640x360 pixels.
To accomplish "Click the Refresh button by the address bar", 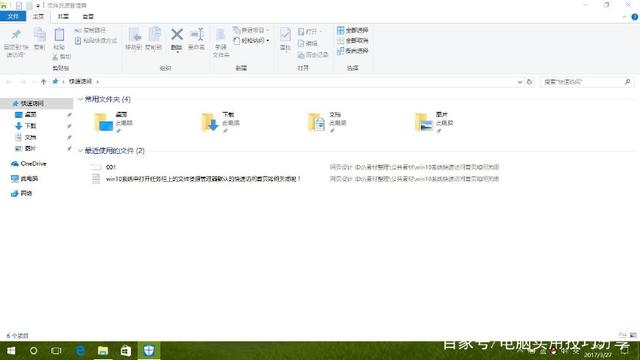I will [x=529, y=82].
